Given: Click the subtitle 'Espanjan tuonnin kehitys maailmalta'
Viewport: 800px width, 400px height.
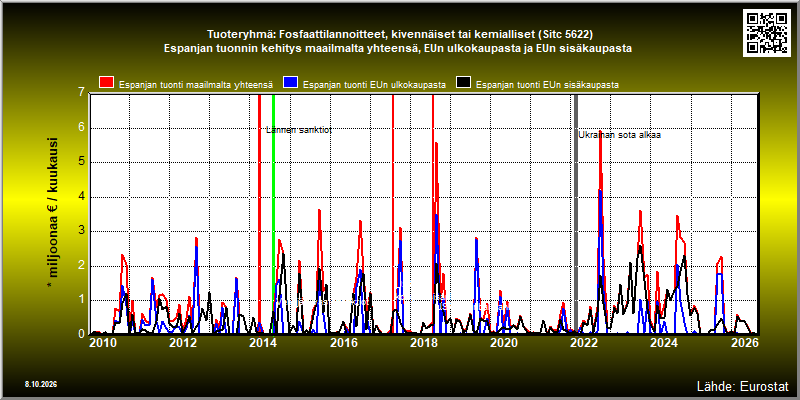Looking at the screenshot, I should click(x=399, y=49).
